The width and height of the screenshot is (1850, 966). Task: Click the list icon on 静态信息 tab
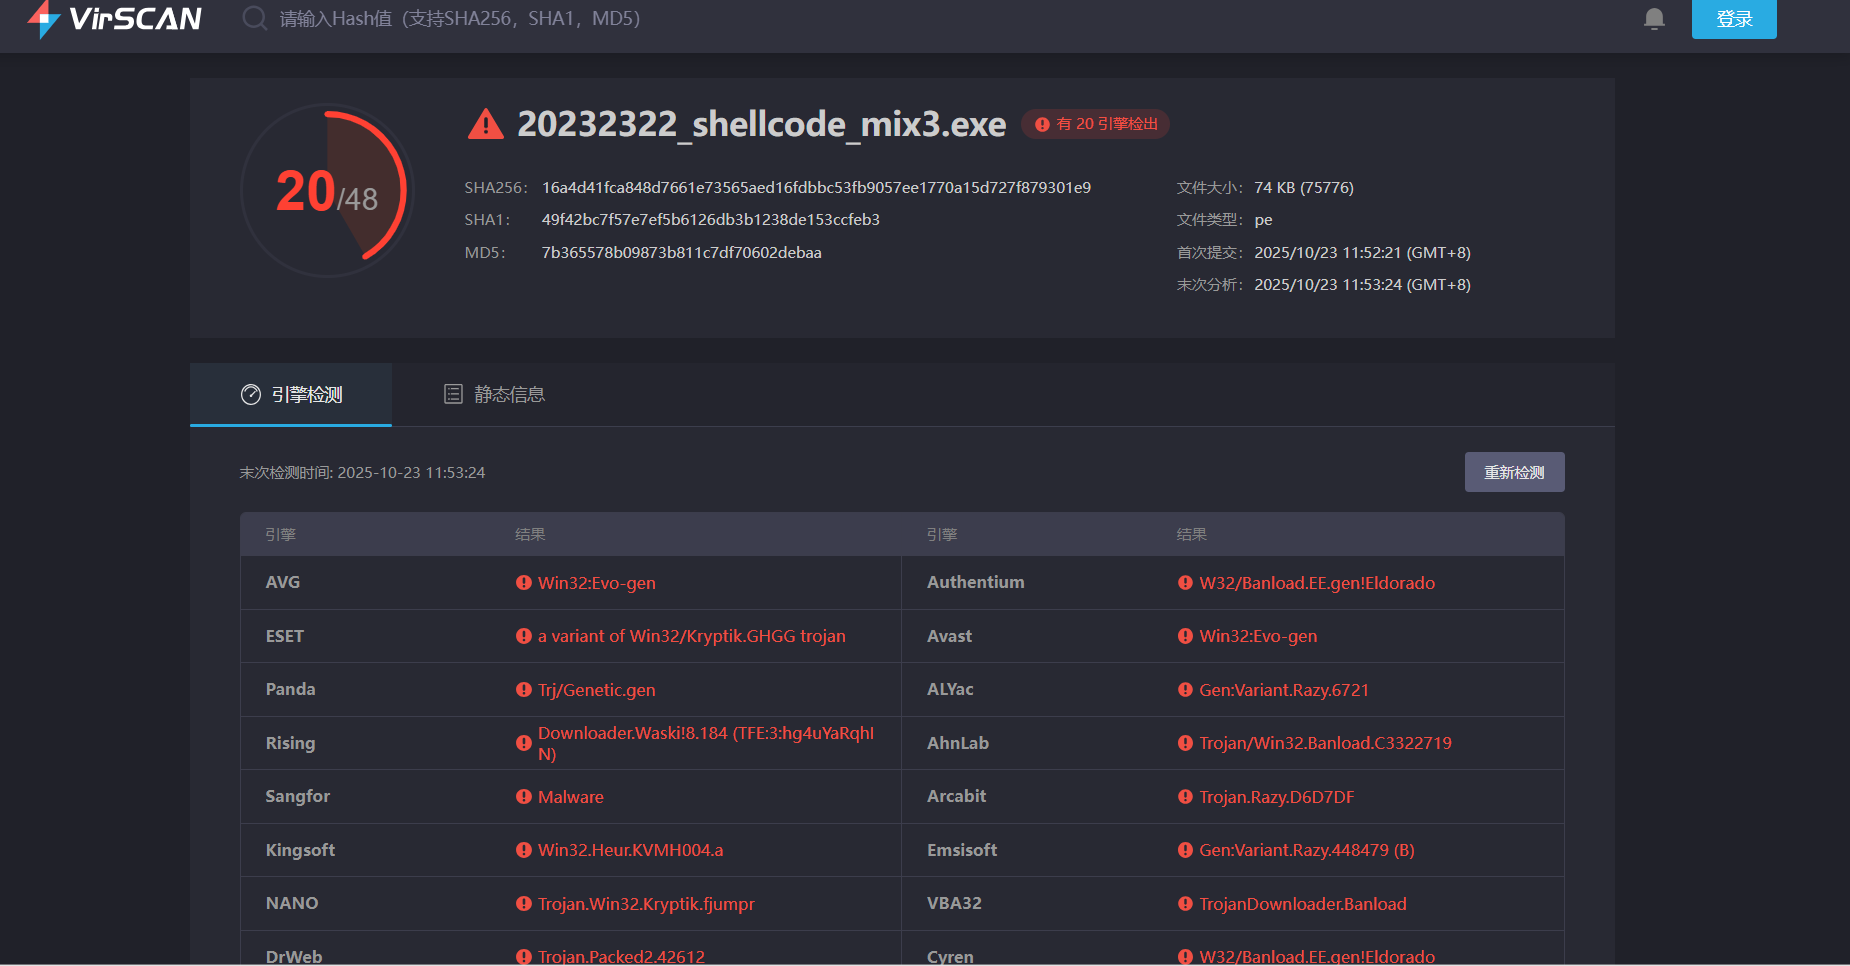click(x=453, y=394)
